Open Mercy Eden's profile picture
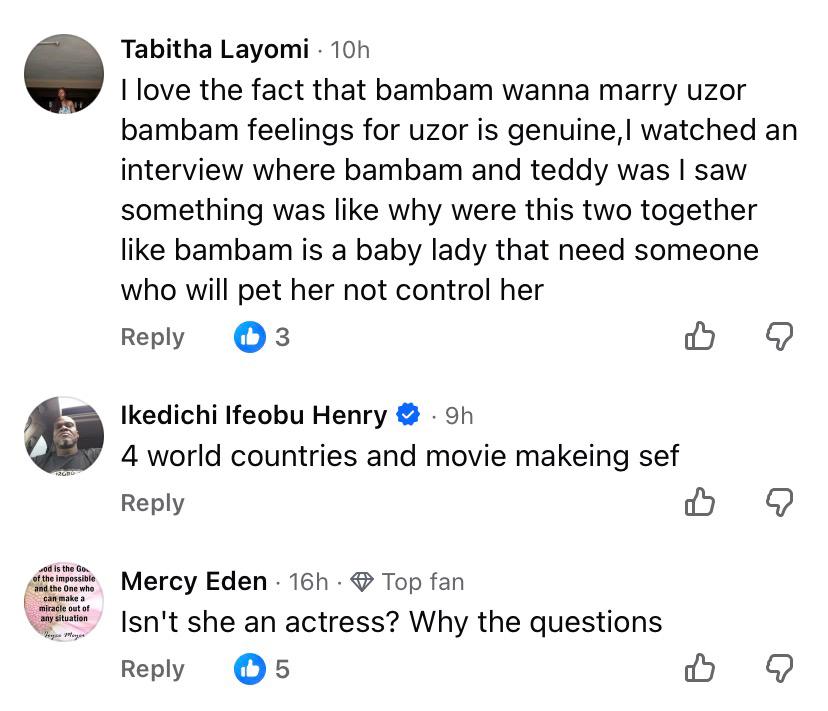The width and height of the screenshot is (828, 711). coord(64,602)
